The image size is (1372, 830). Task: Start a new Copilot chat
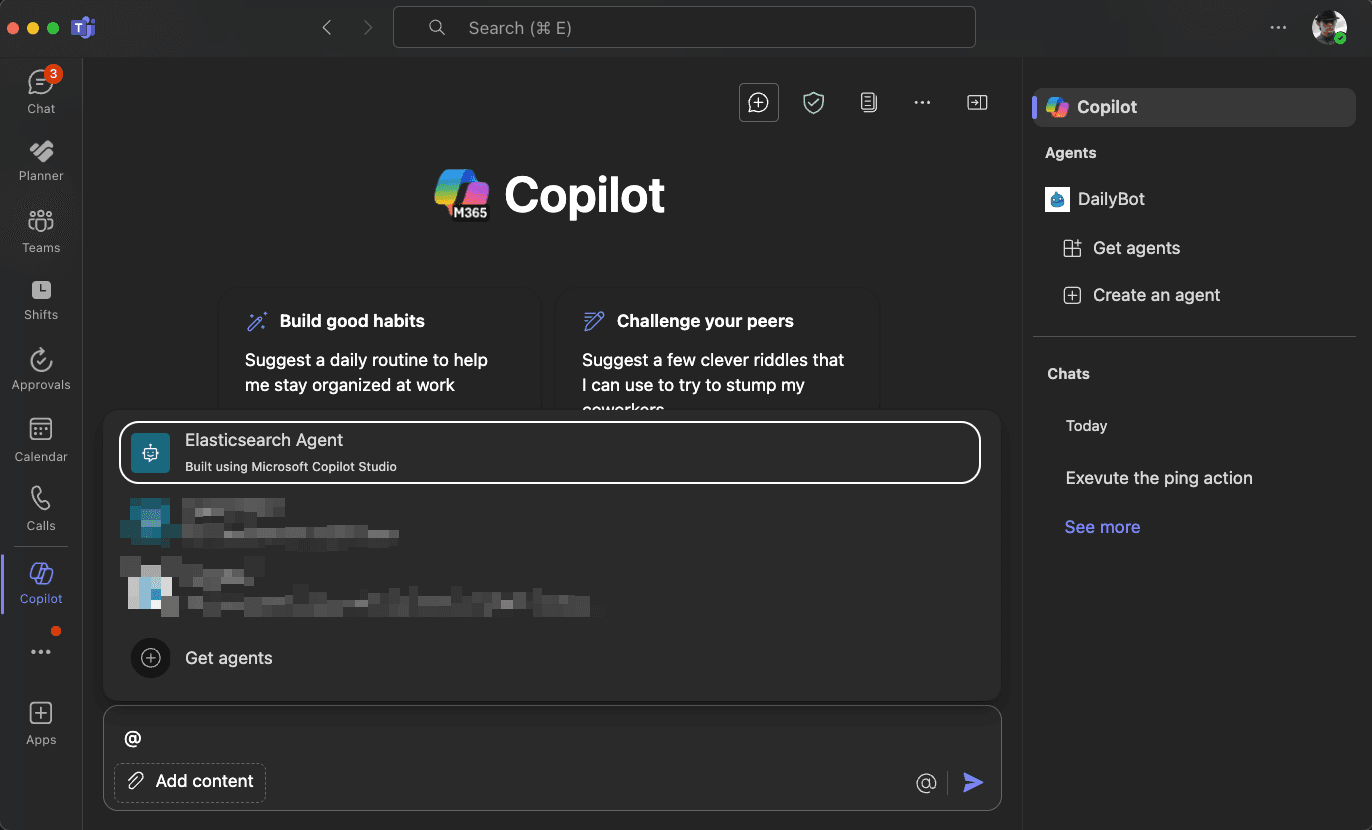(x=758, y=102)
